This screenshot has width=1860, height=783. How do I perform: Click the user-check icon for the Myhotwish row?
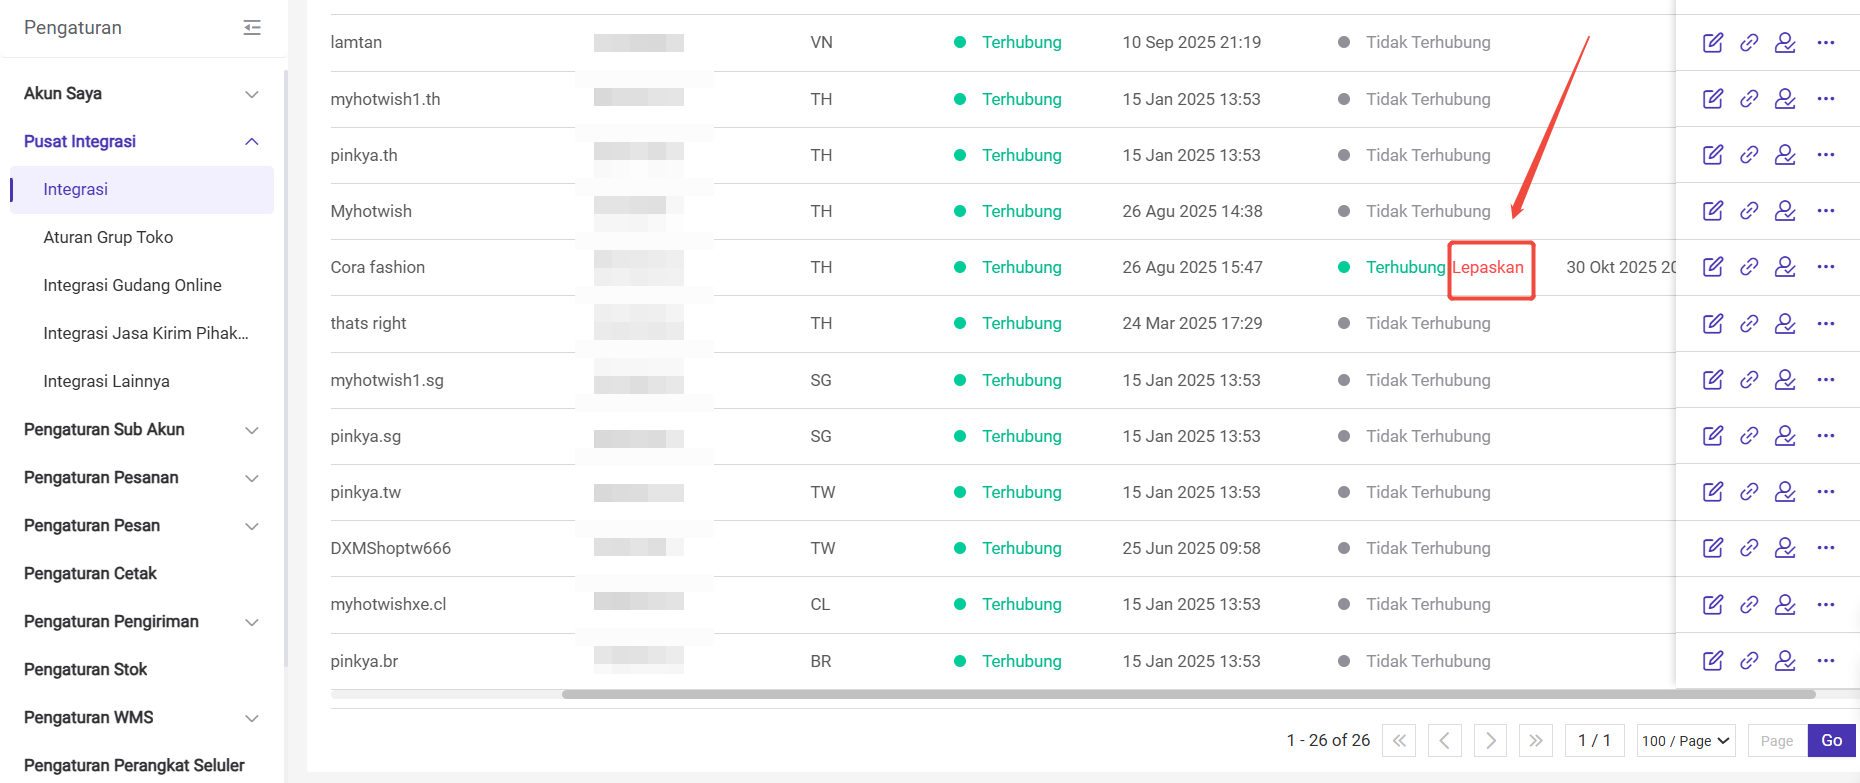[1785, 211]
